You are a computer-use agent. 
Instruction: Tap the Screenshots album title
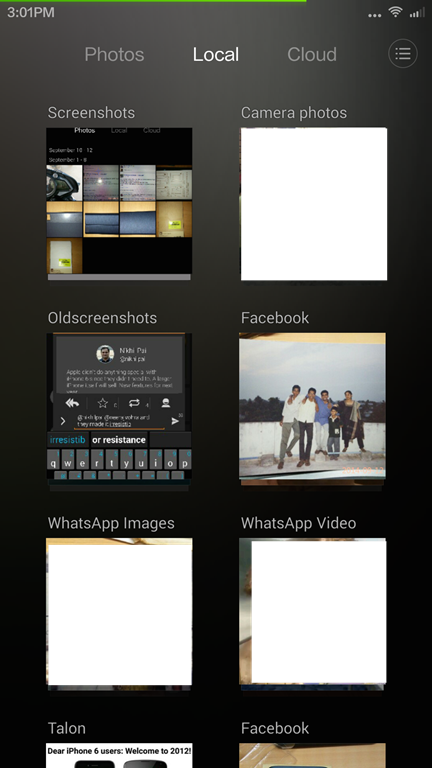pyautogui.click(x=91, y=113)
